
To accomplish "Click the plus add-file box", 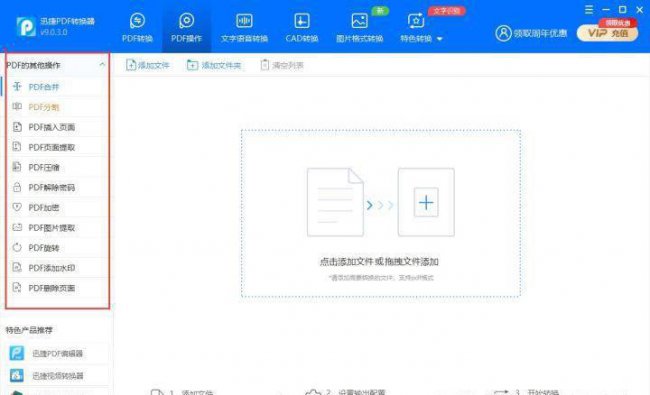I will [426, 202].
